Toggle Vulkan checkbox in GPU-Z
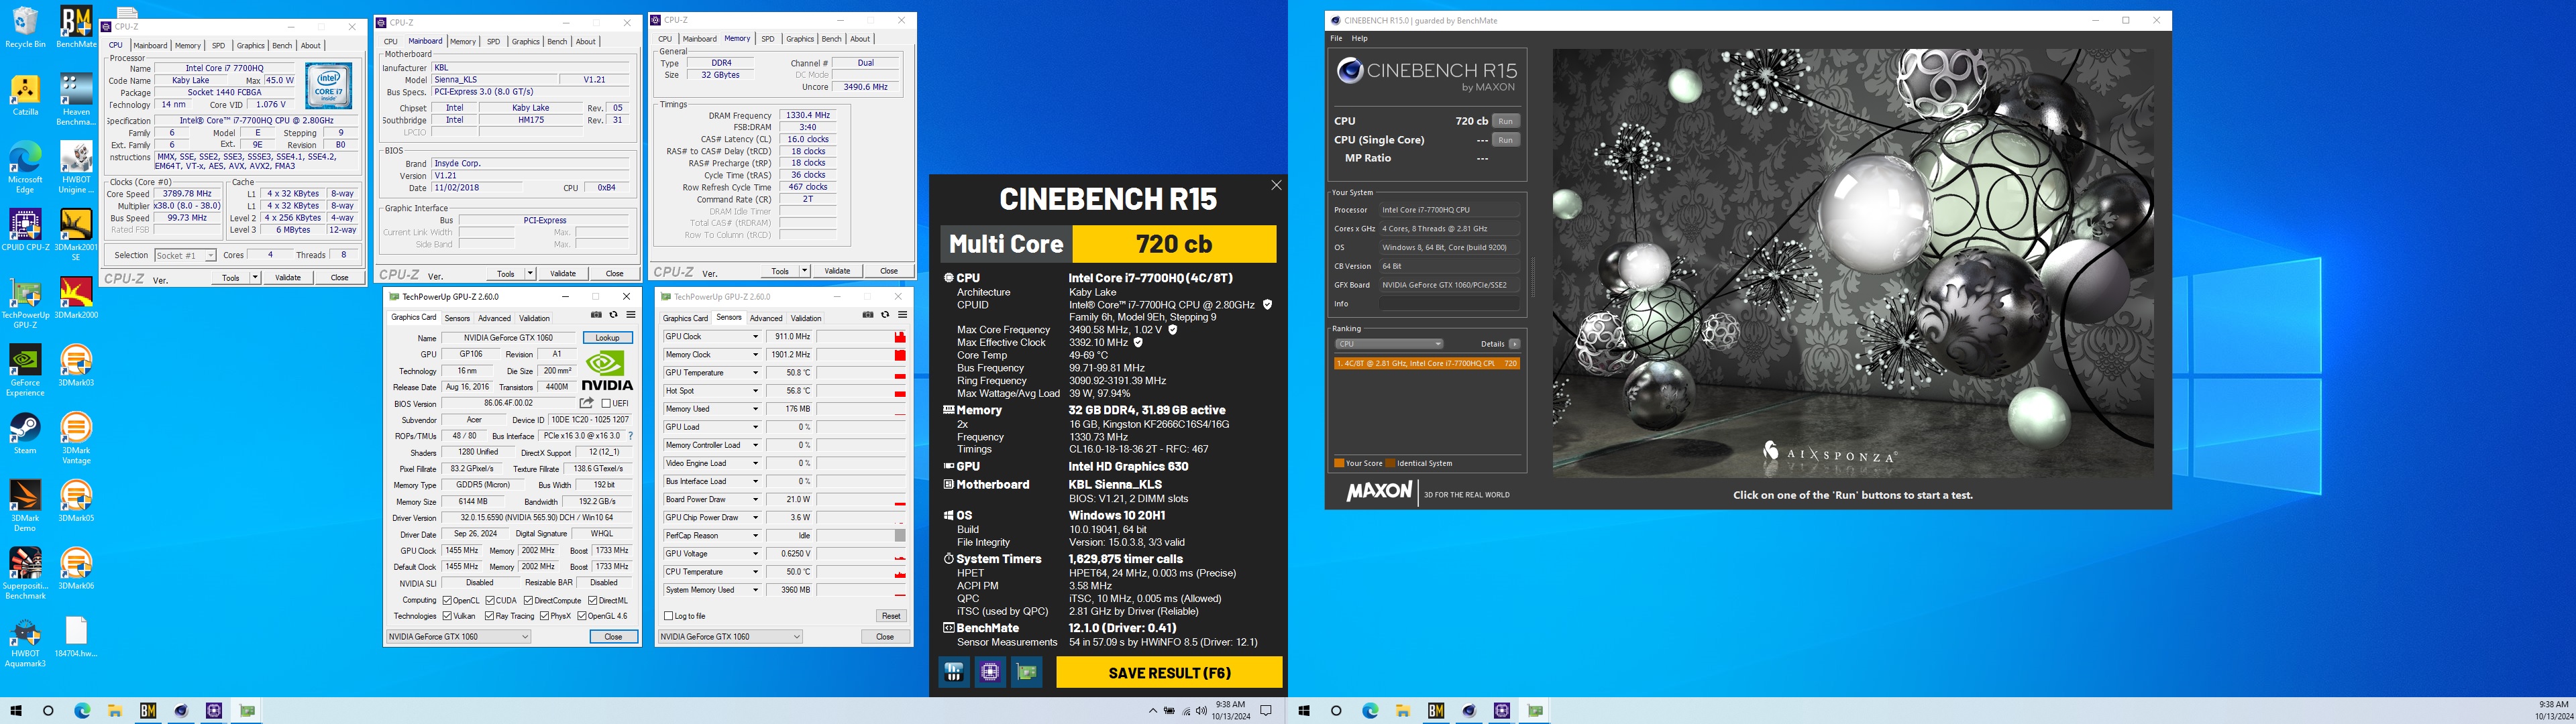 pyautogui.click(x=447, y=616)
